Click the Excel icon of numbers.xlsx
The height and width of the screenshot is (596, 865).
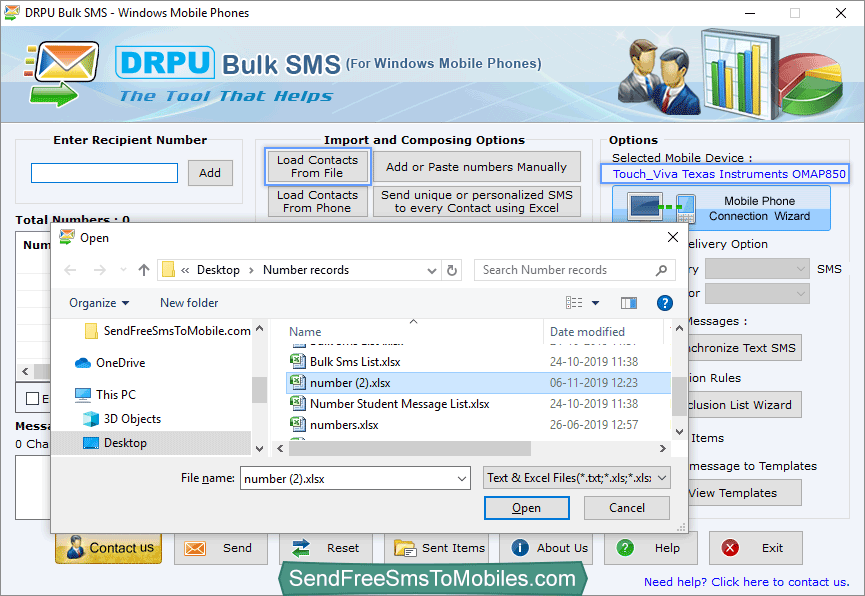click(x=298, y=424)
